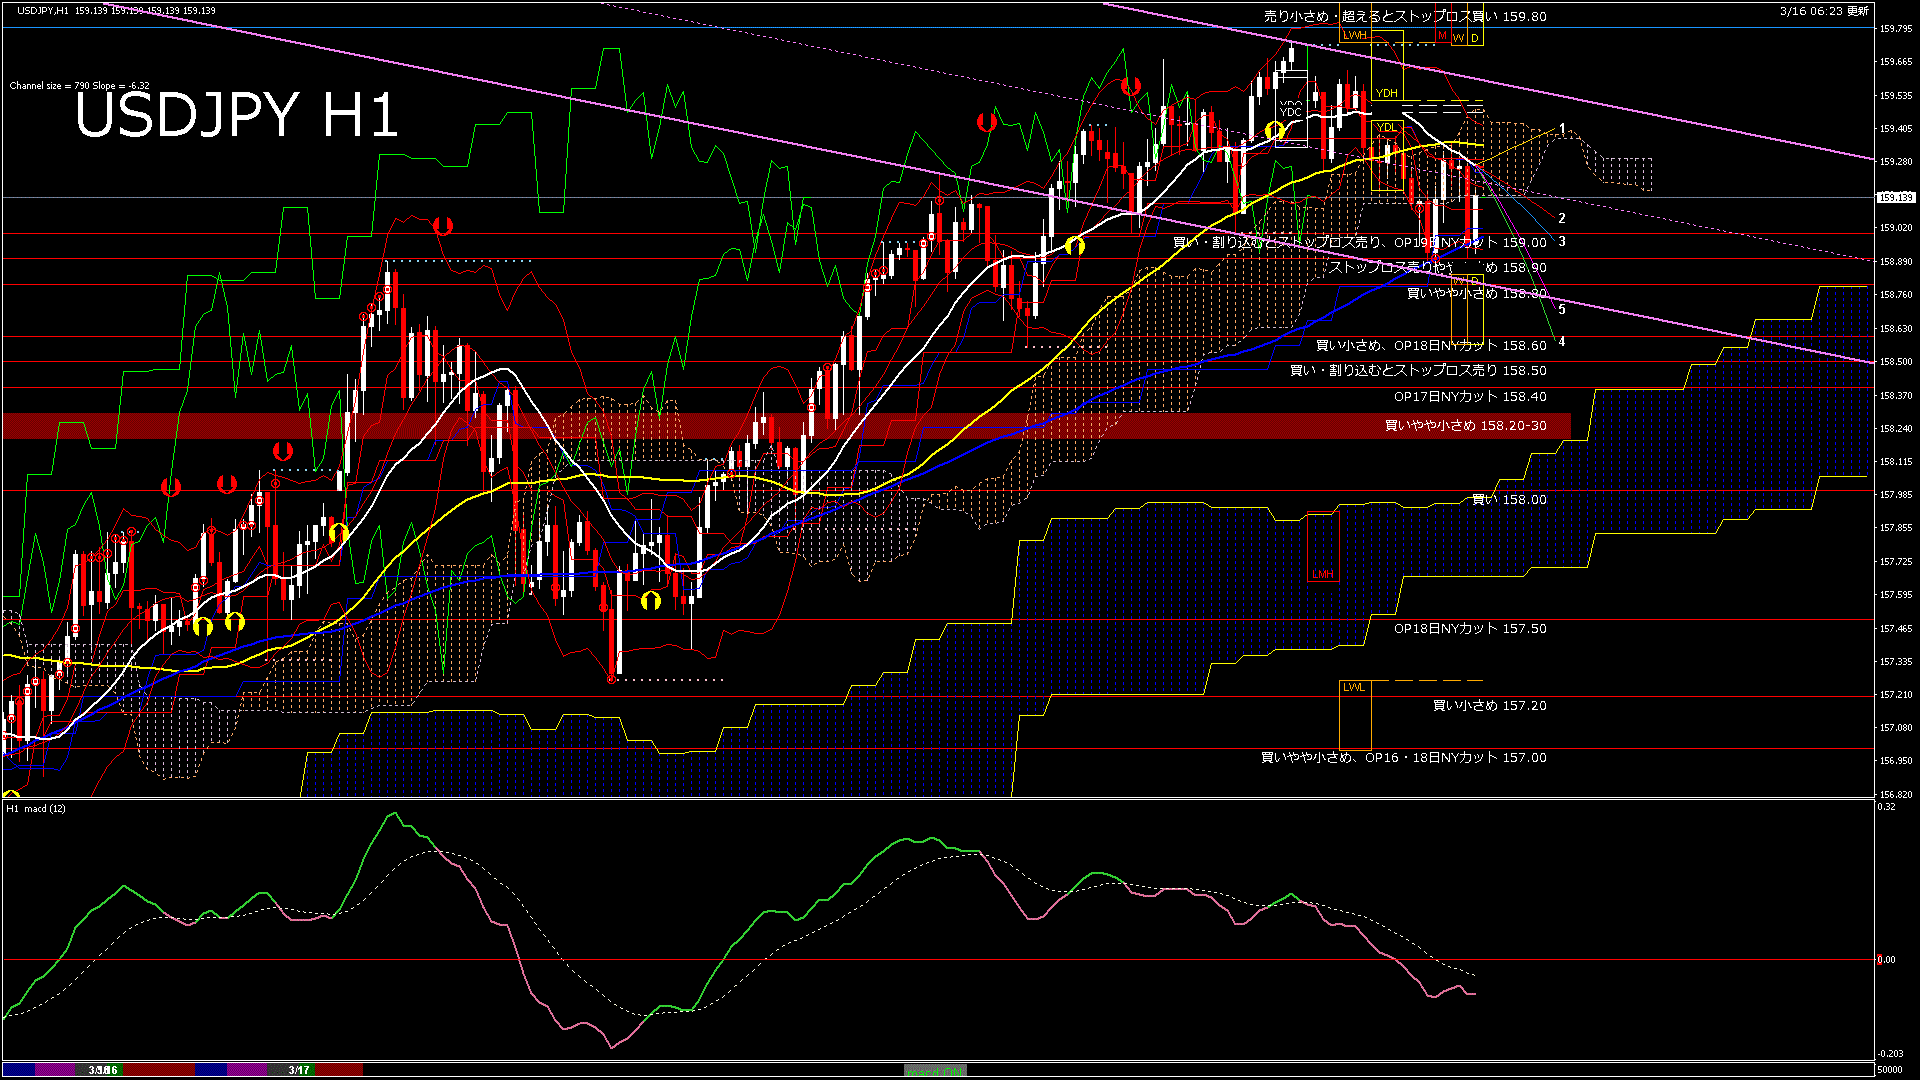Click yellow up arrow beside YDC label
Image resolution: width=1920 pixels, height=1080 pixels.
tap(1274, 131)
